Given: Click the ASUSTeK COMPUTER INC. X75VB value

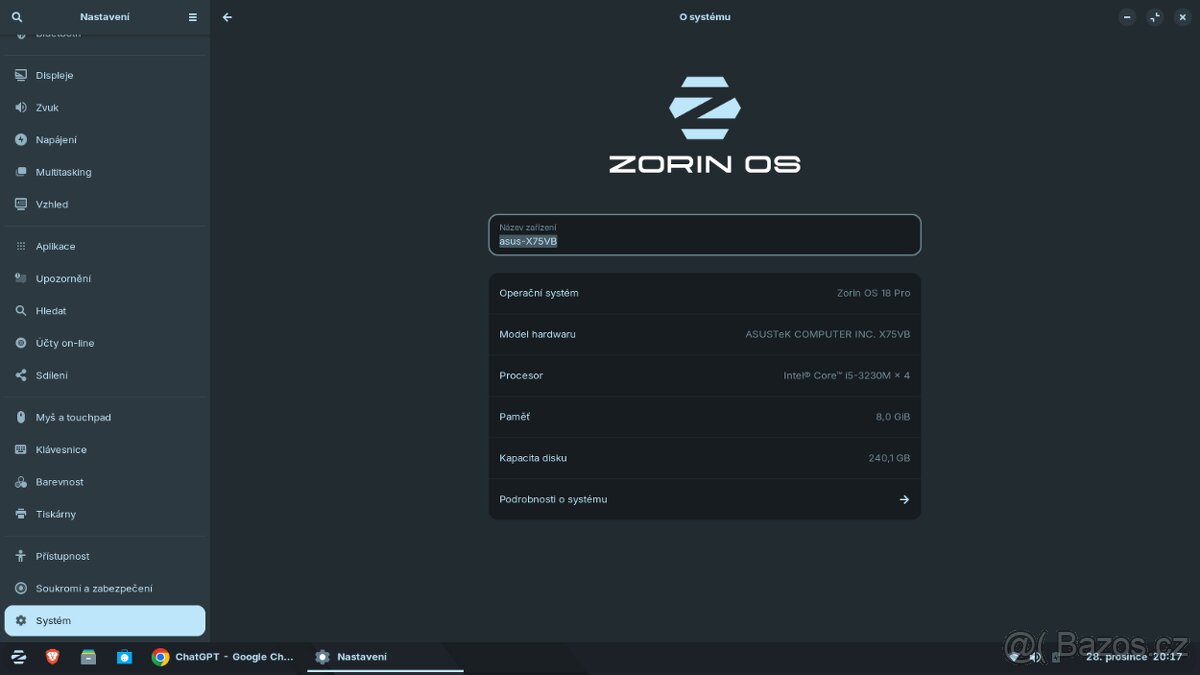Looking at the screenshot, I should point(828,334).
